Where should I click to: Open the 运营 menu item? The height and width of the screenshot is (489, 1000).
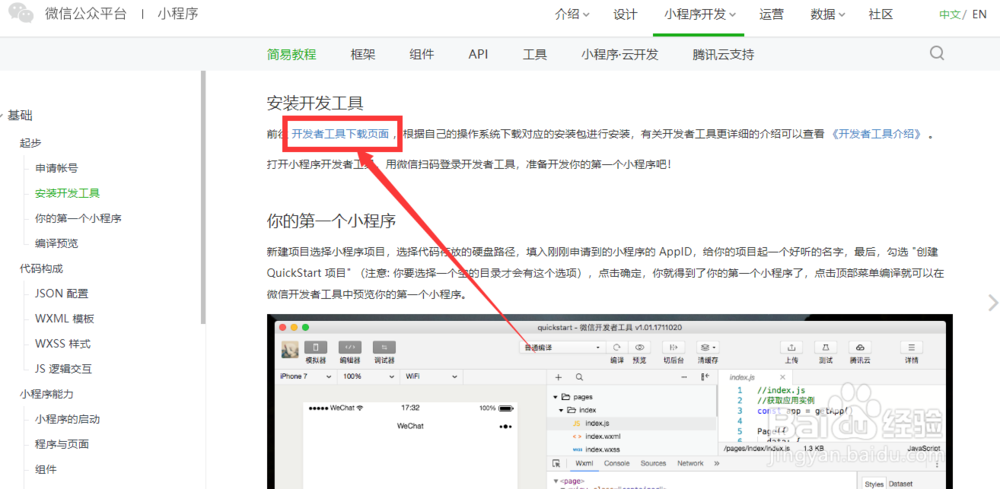click(x=772, y=15)
